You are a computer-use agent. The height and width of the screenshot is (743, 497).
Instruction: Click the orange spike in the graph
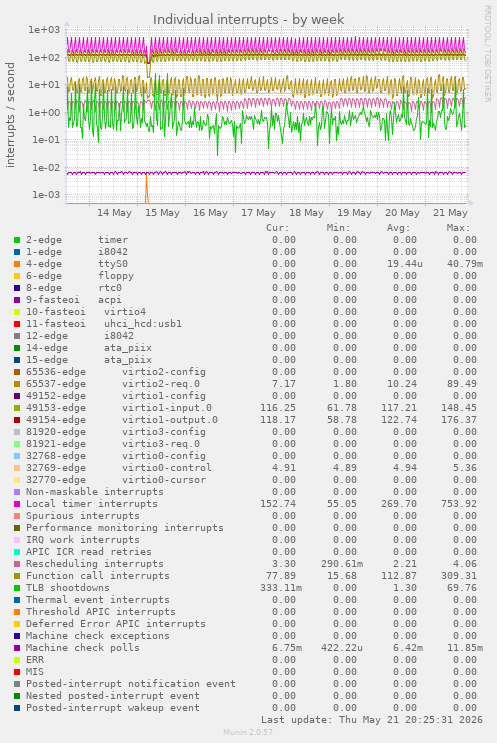click(146, 189)
